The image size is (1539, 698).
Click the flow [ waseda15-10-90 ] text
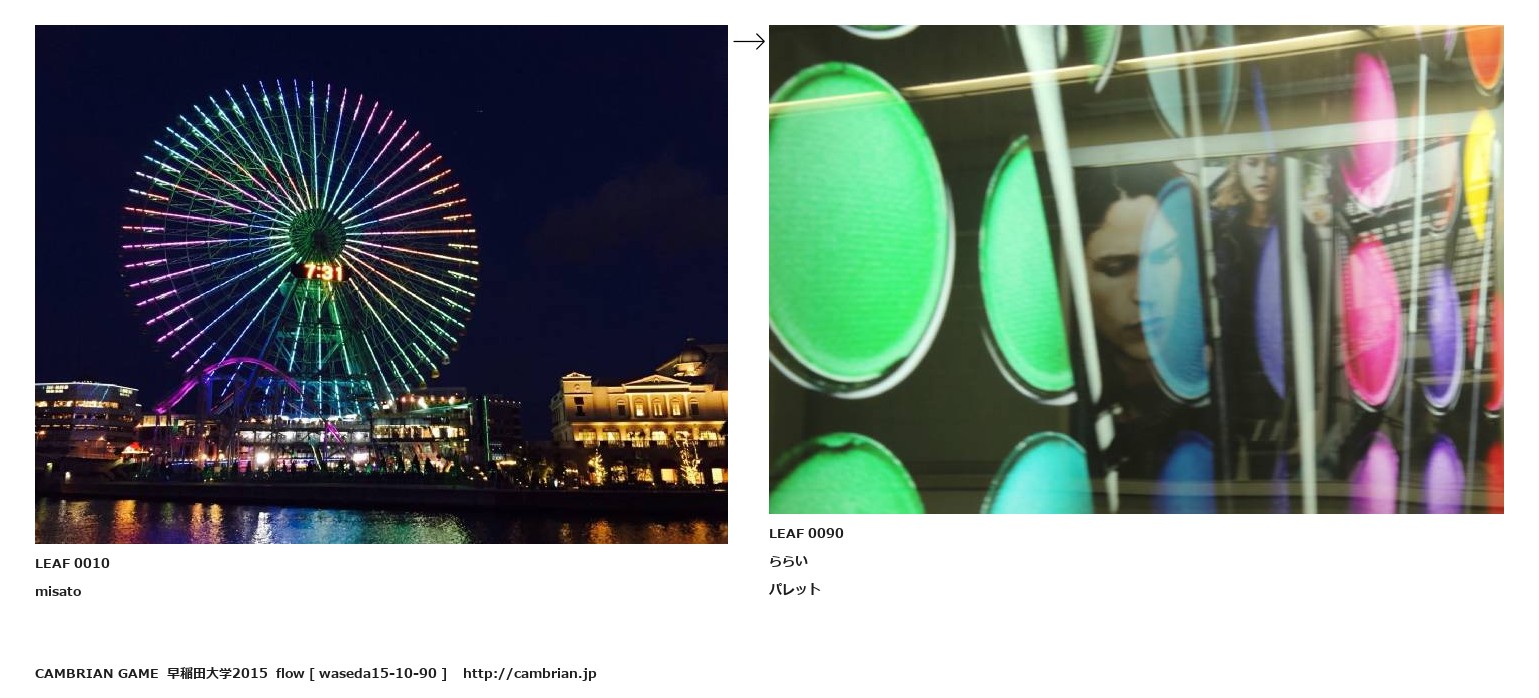[361, 673]
